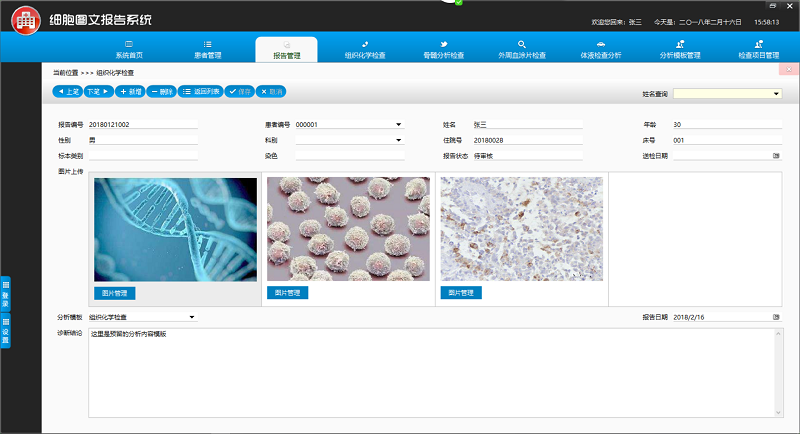Image resolution: width=800 pixels, height=434 pixels.
Task: Open the 分析模板管理 tab
Action: [x=680, y=49]
